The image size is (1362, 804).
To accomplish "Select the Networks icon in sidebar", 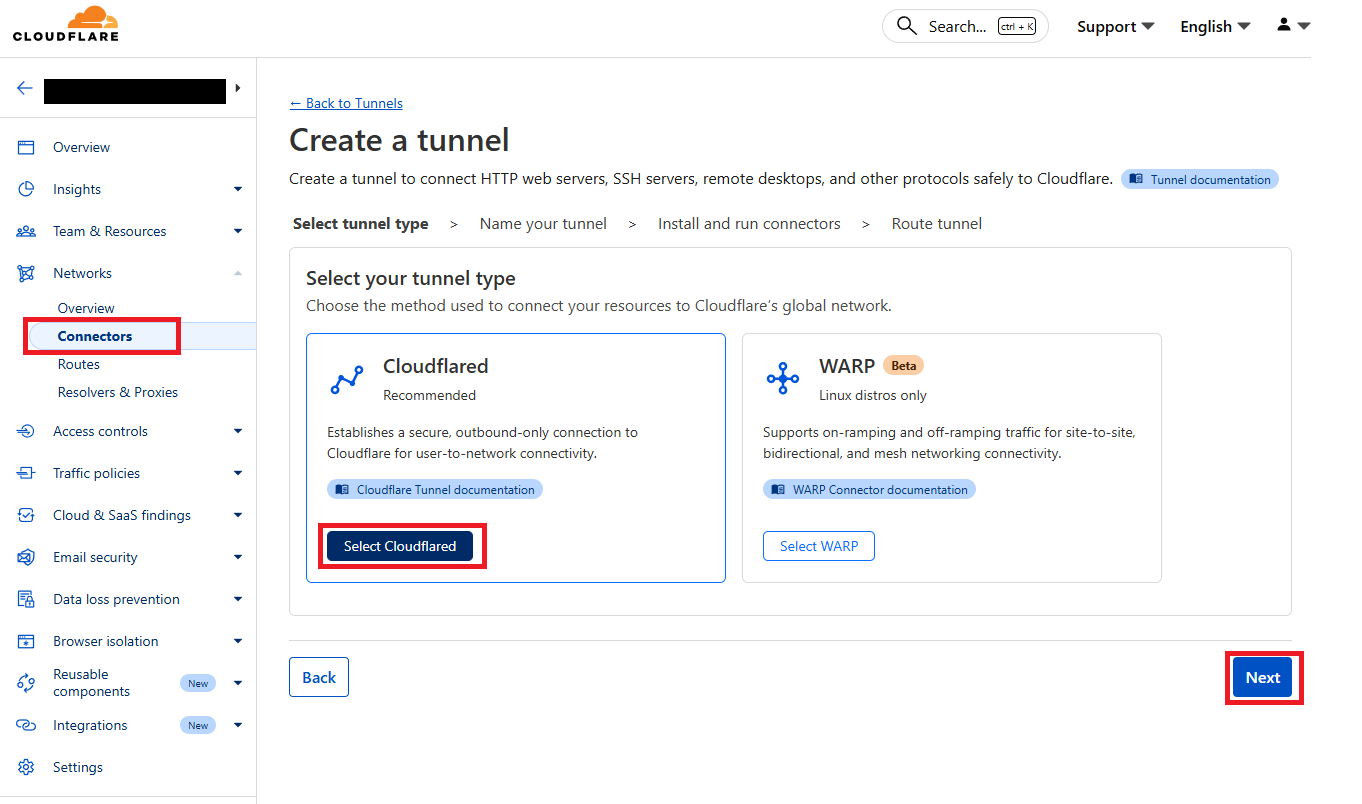I will (26, 272).
